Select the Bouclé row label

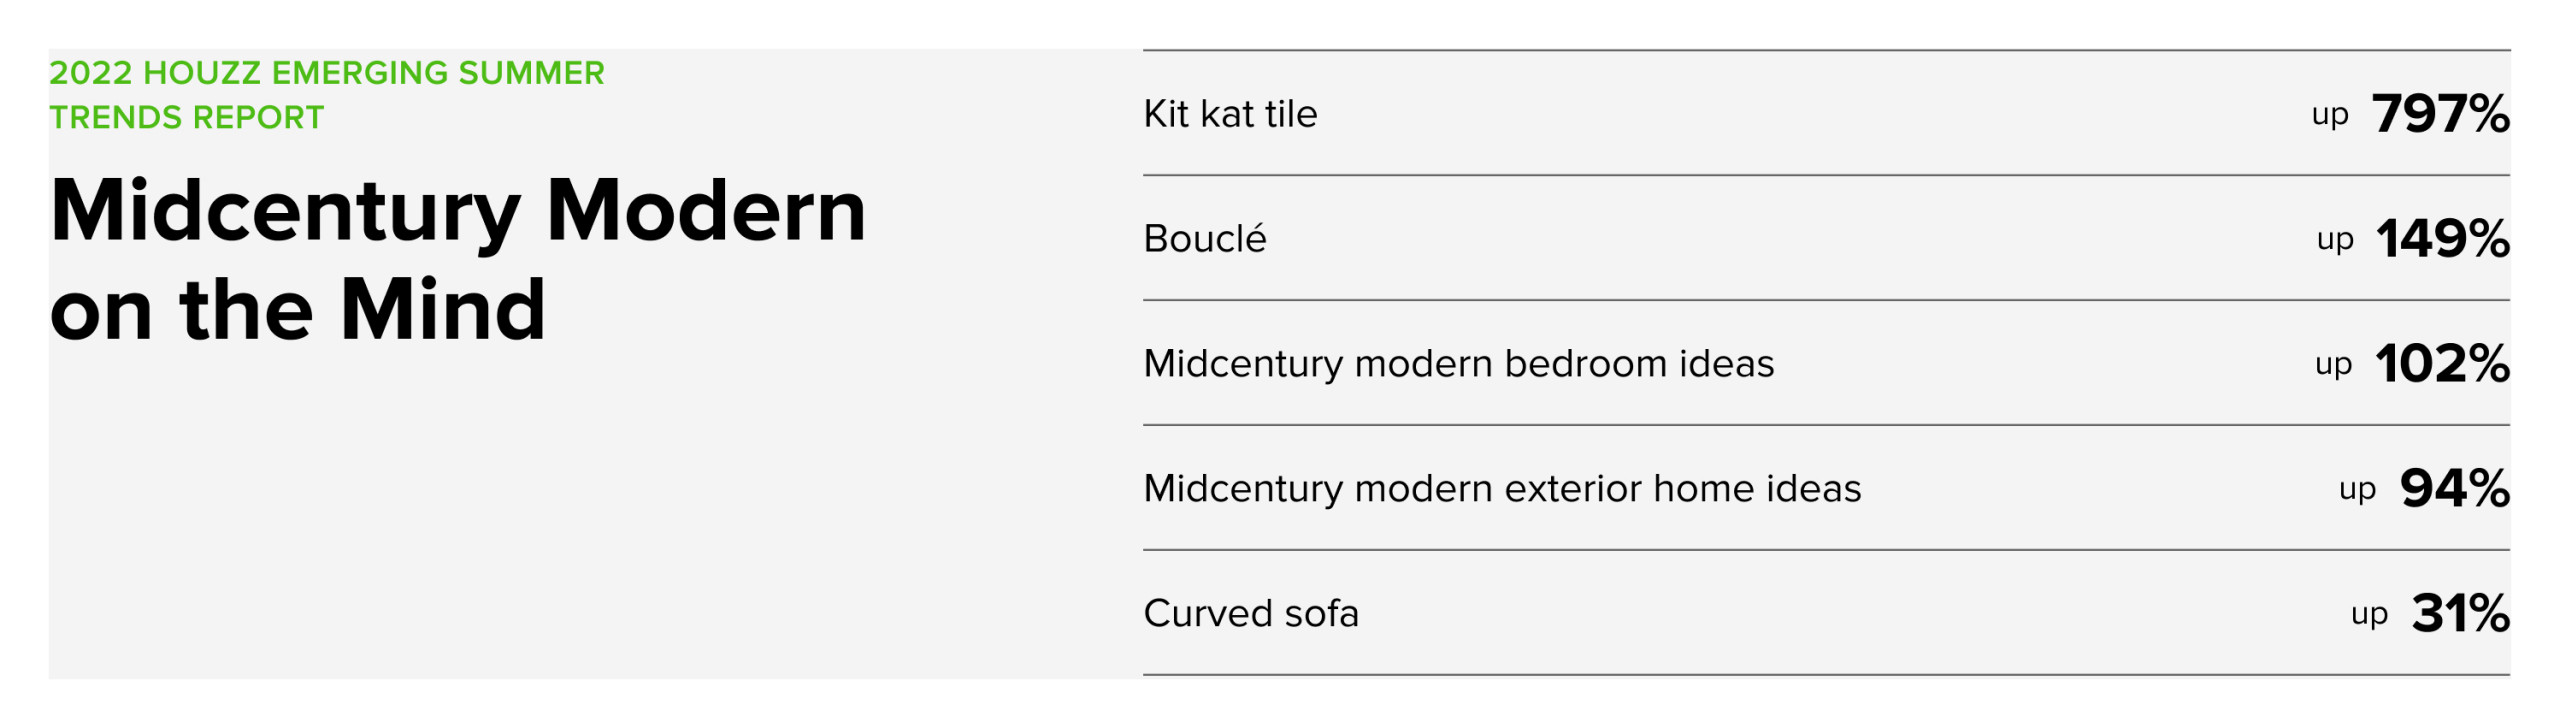pos(1205,238)
